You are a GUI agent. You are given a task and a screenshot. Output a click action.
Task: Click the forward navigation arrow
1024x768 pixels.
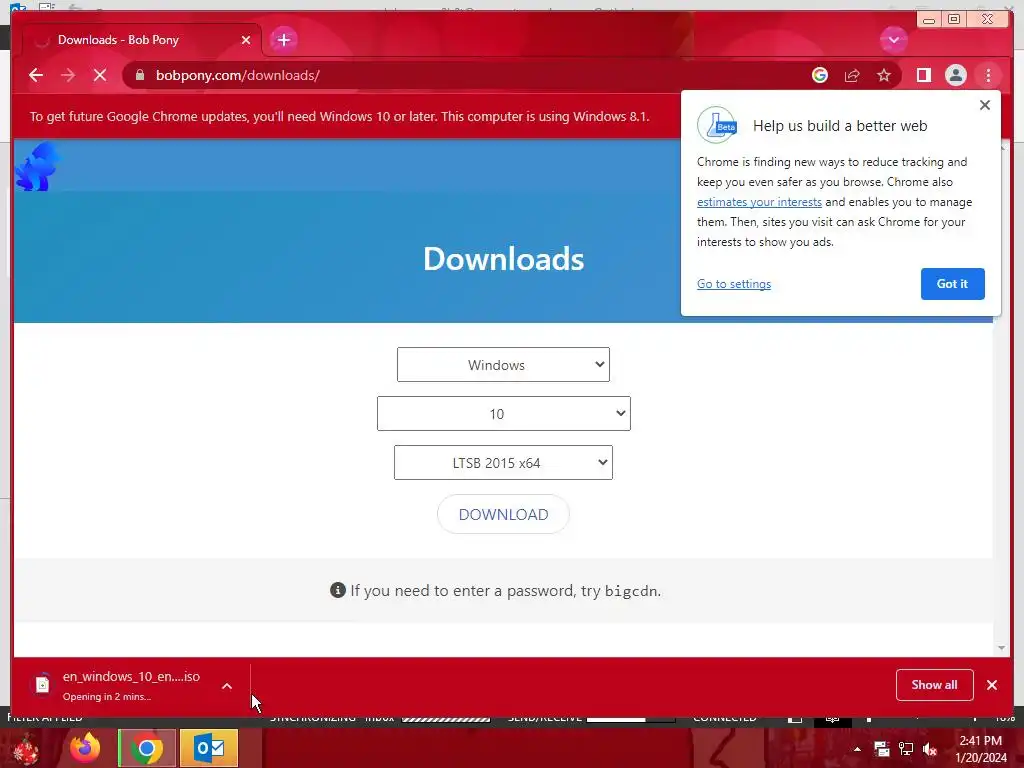(x=68, y=75)
